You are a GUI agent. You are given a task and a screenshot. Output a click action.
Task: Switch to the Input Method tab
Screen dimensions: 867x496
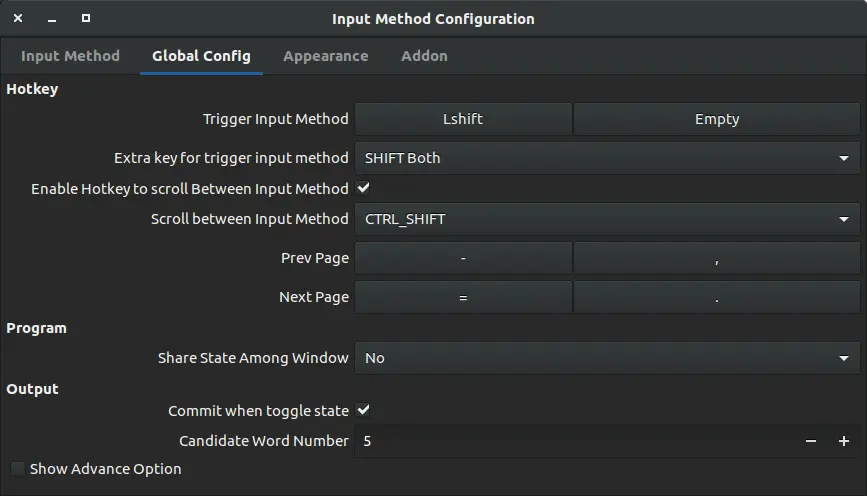70,56
